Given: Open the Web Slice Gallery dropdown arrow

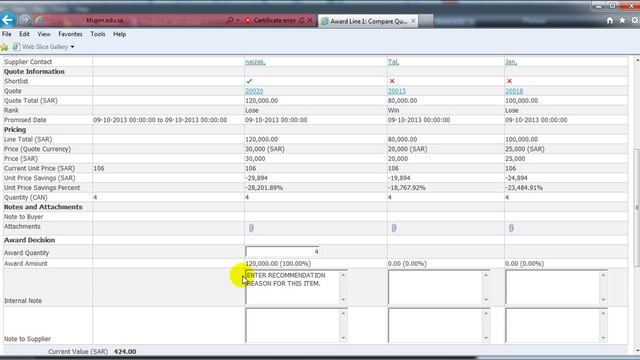Looking at the screenshot, I should pyautogui.click(x=72, y=47).
